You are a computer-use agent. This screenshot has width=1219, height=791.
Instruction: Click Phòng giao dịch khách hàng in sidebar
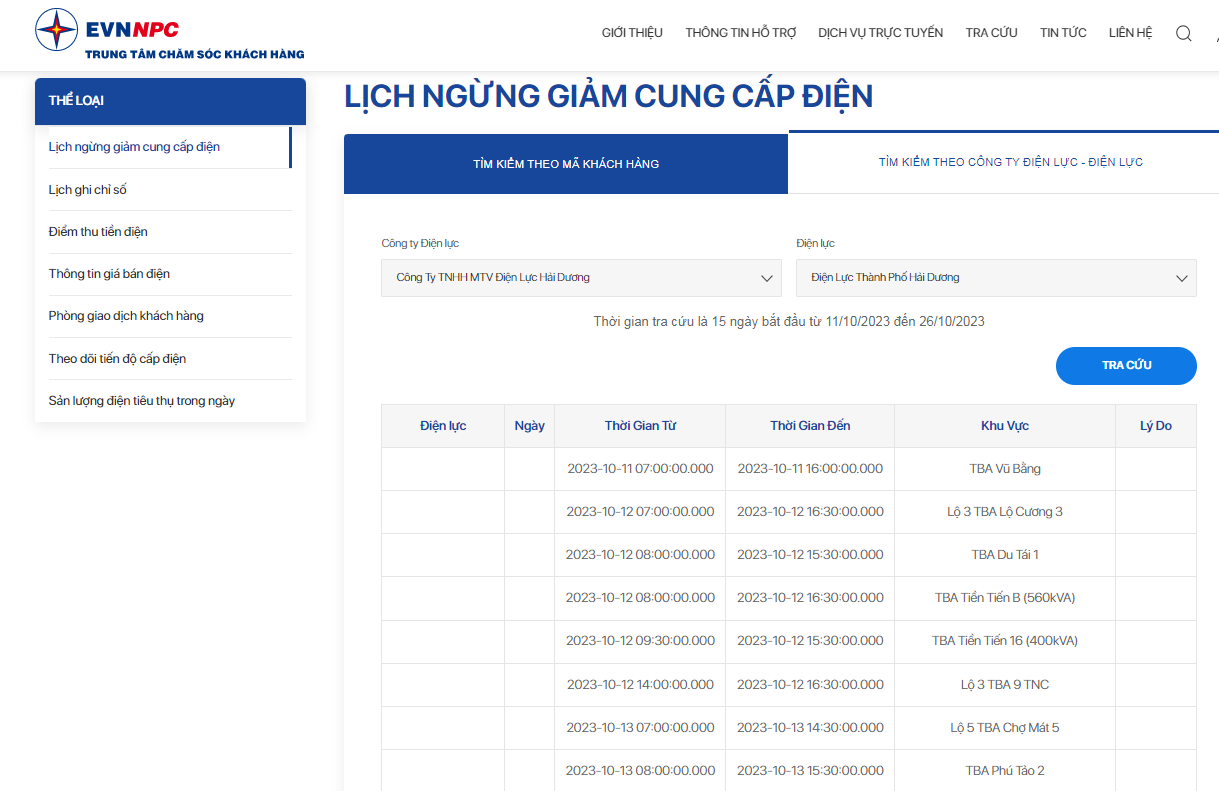[126, 316]
